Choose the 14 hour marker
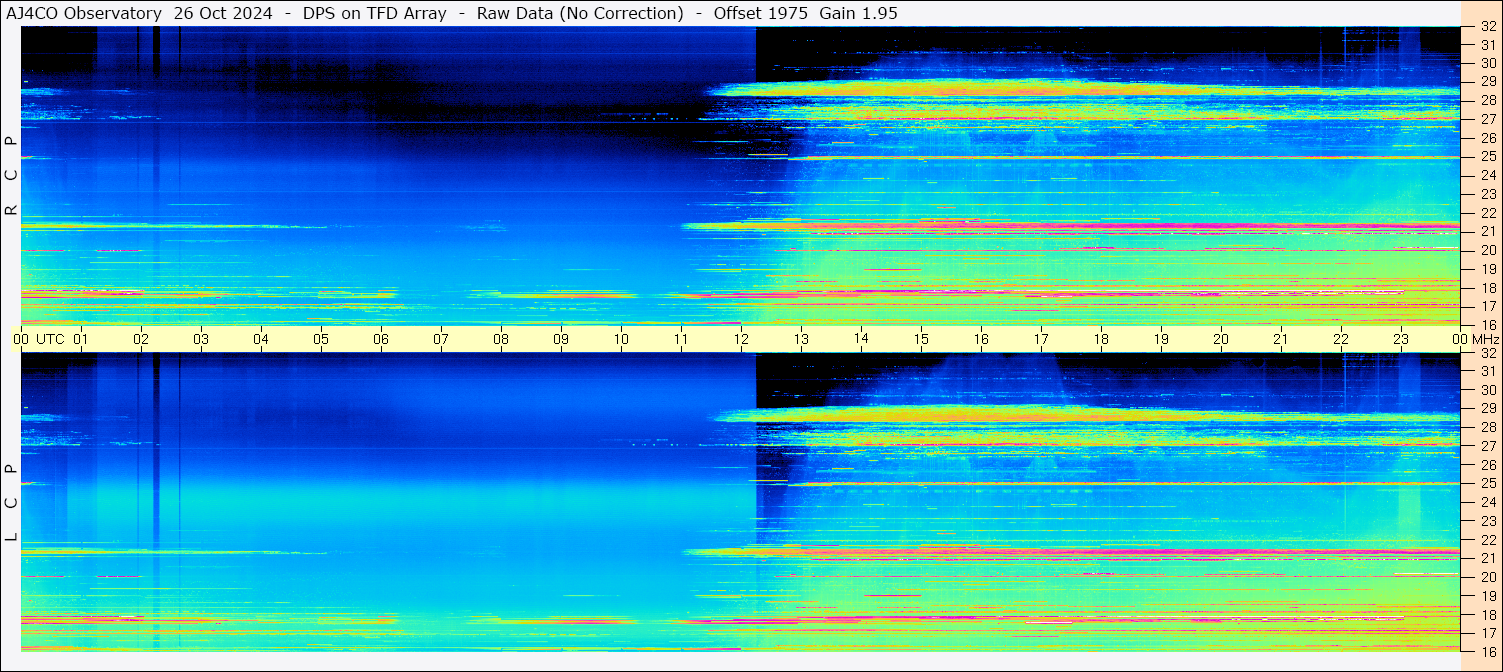This screenshot has width=1503, height=672. (861, 339)
